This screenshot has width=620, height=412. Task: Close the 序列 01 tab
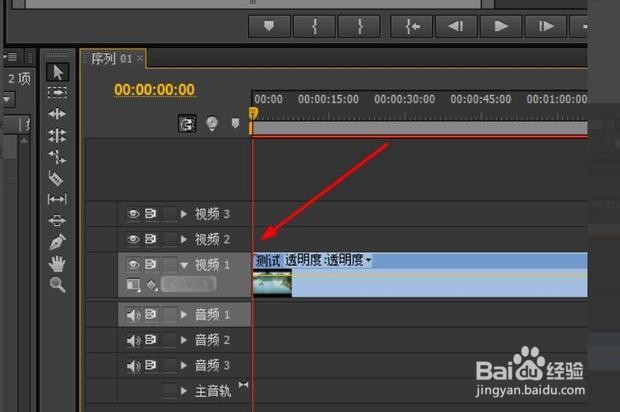pyautogui.click(x=140, y=59)
